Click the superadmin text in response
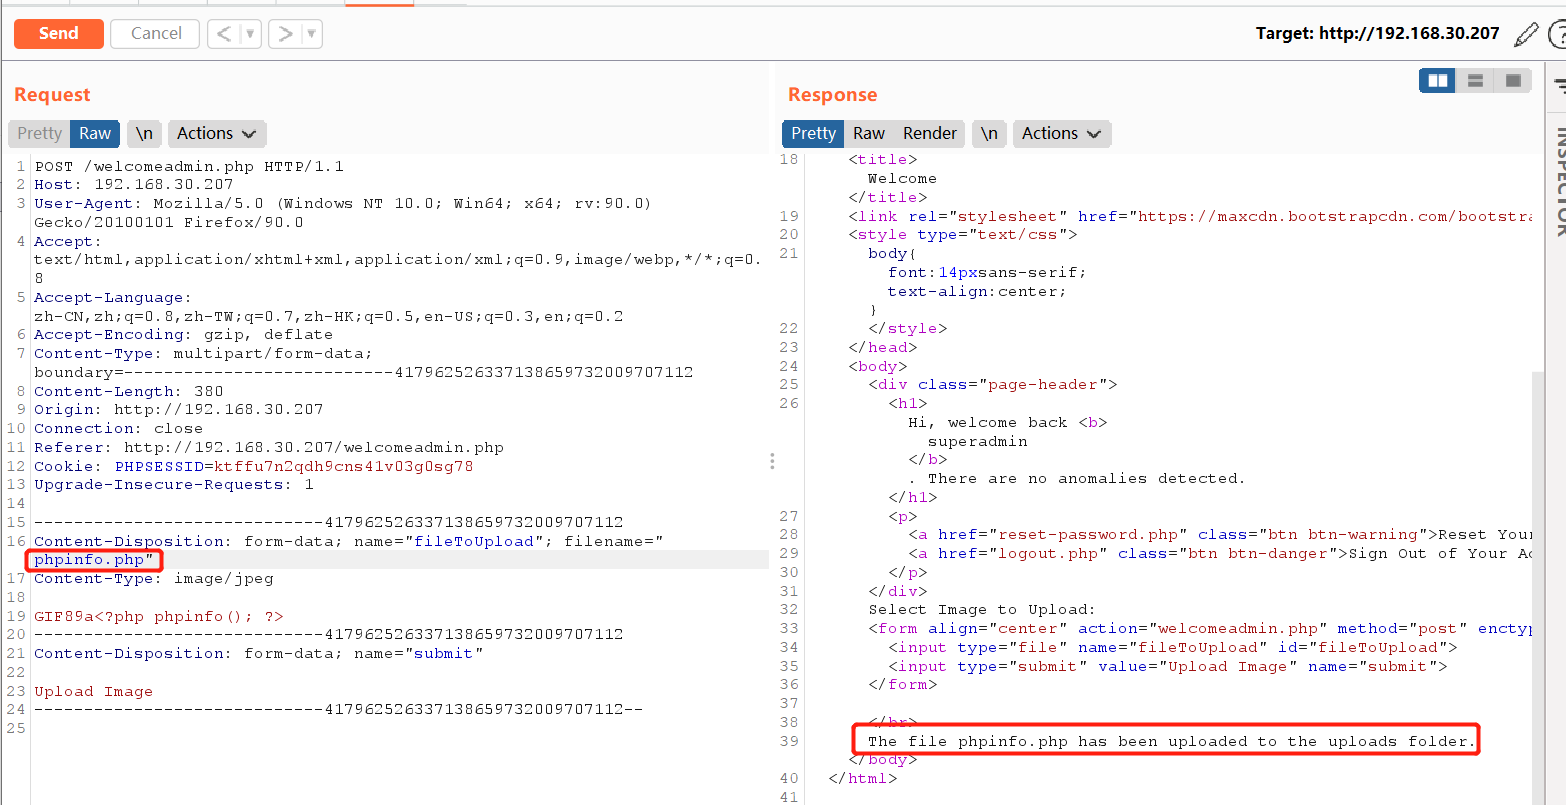The image size is (1566, 805). tap(978, 441)
